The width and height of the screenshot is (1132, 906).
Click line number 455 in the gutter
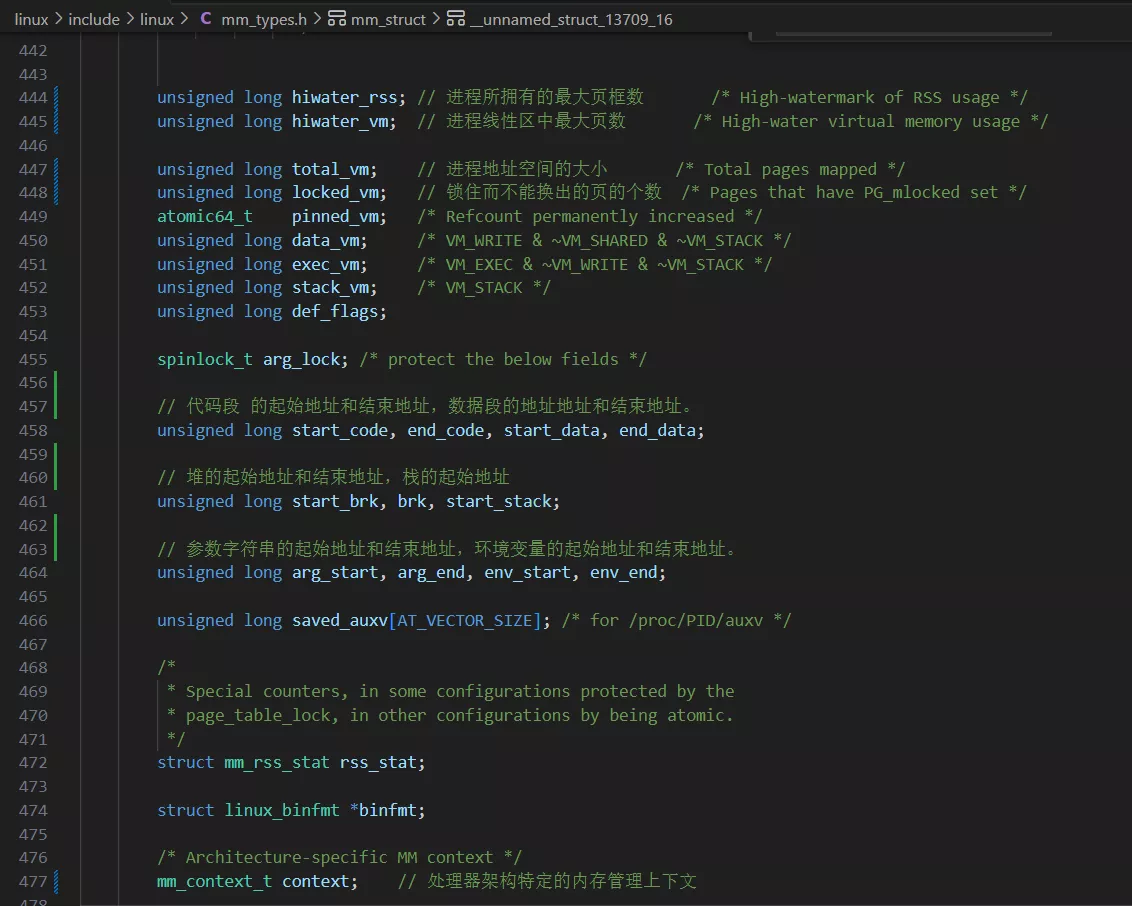[33, 359]
